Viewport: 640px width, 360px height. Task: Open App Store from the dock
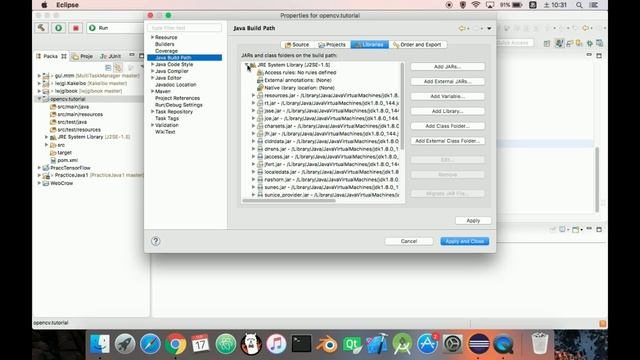[x=427, y=344]
